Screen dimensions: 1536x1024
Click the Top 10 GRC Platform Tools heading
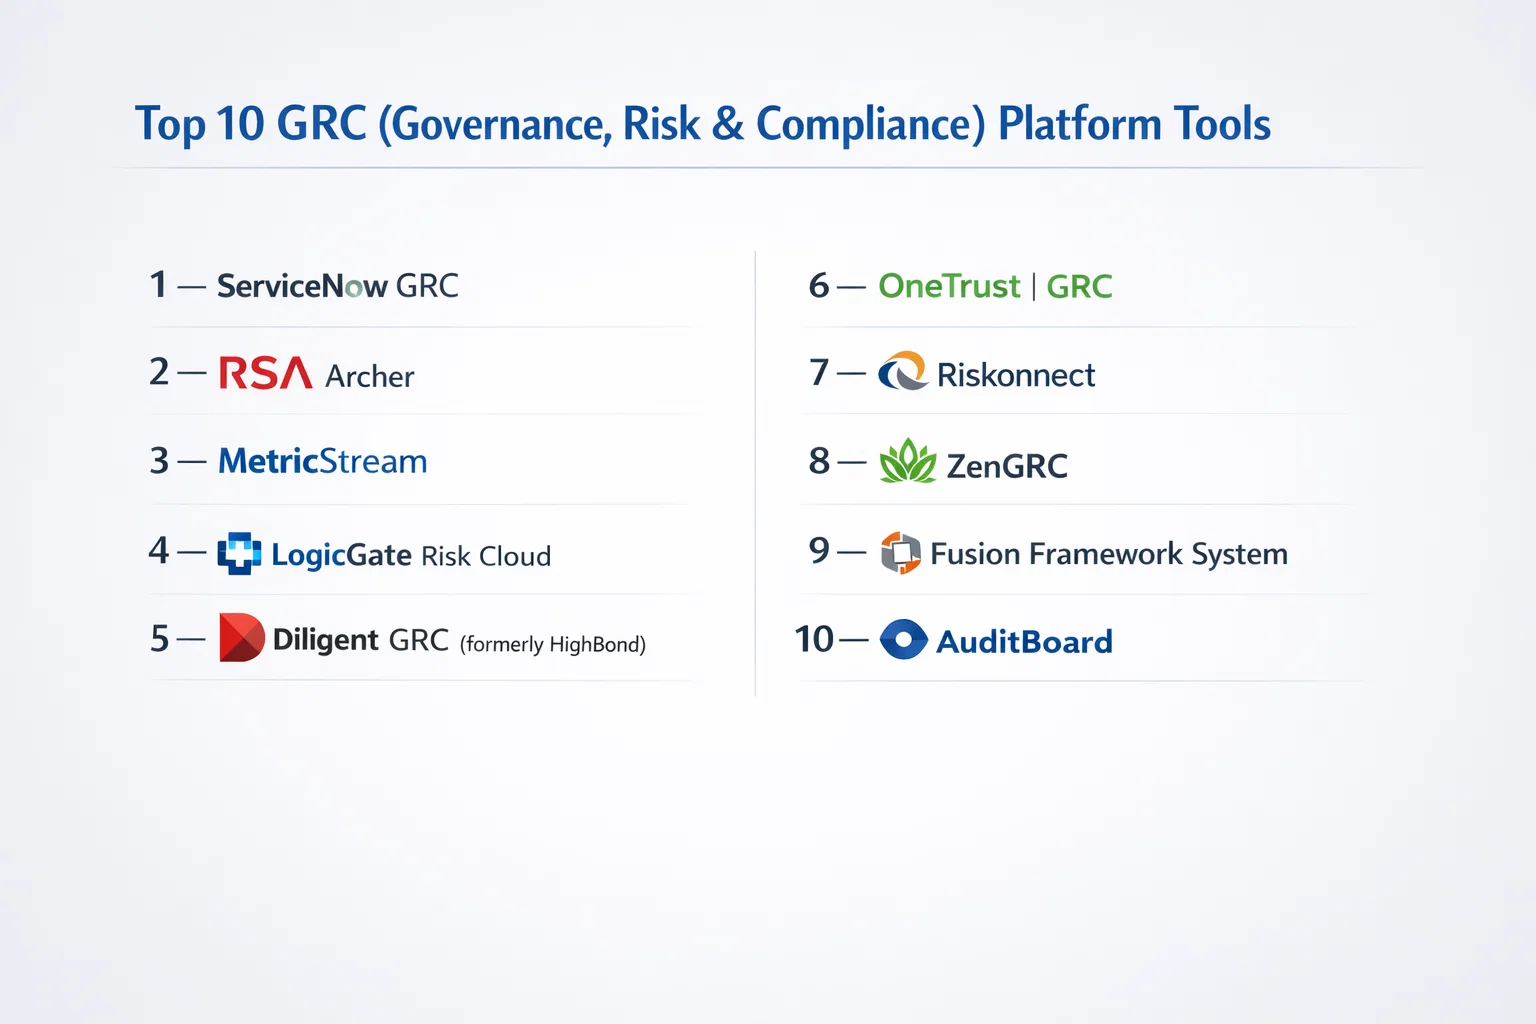coord(702,124)
